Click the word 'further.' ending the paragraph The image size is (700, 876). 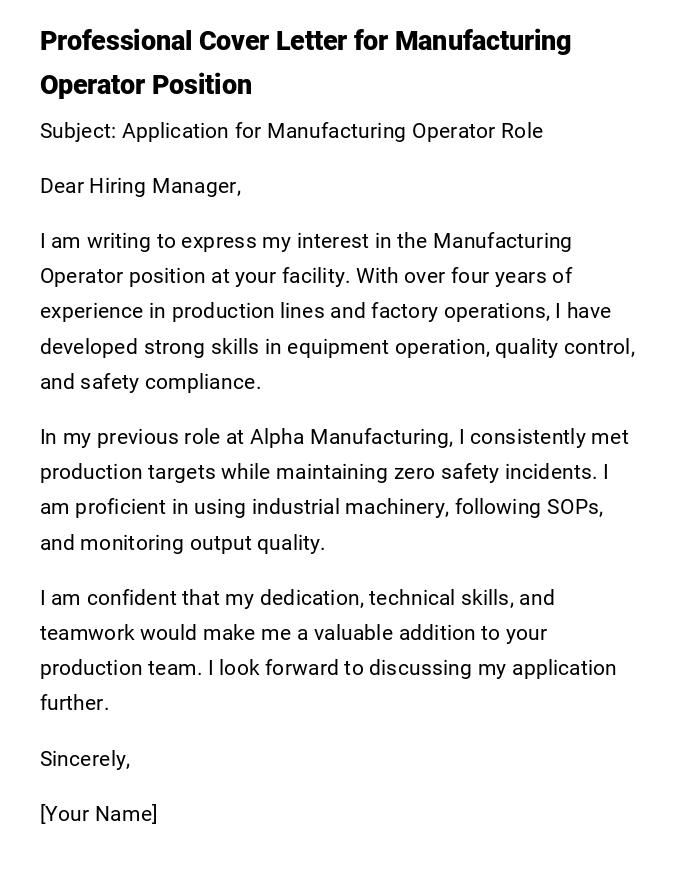74,703
